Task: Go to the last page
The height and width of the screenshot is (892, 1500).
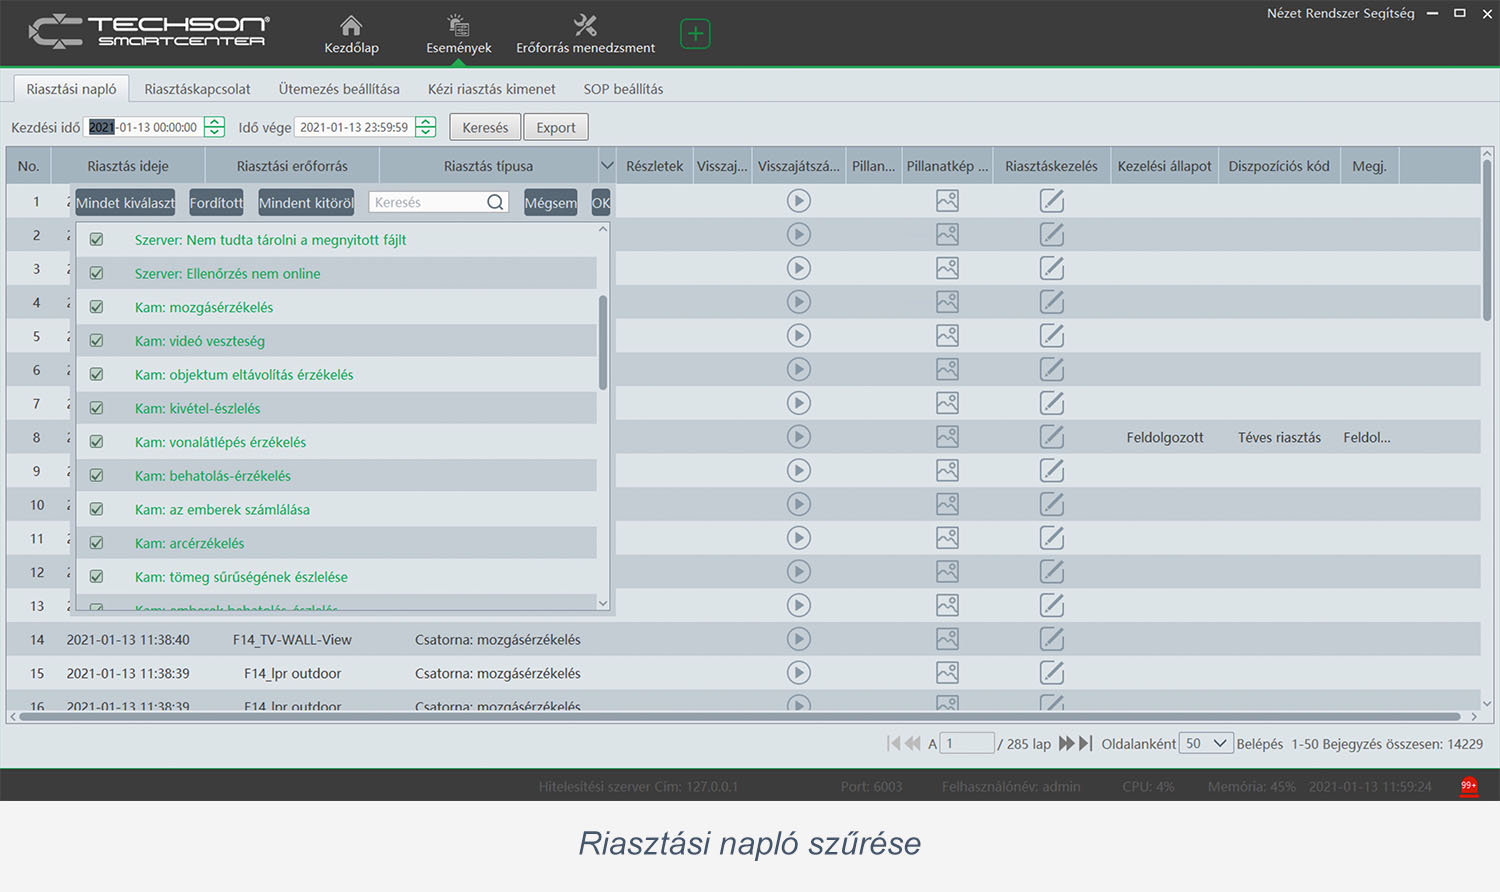Action: [1085, 743]
